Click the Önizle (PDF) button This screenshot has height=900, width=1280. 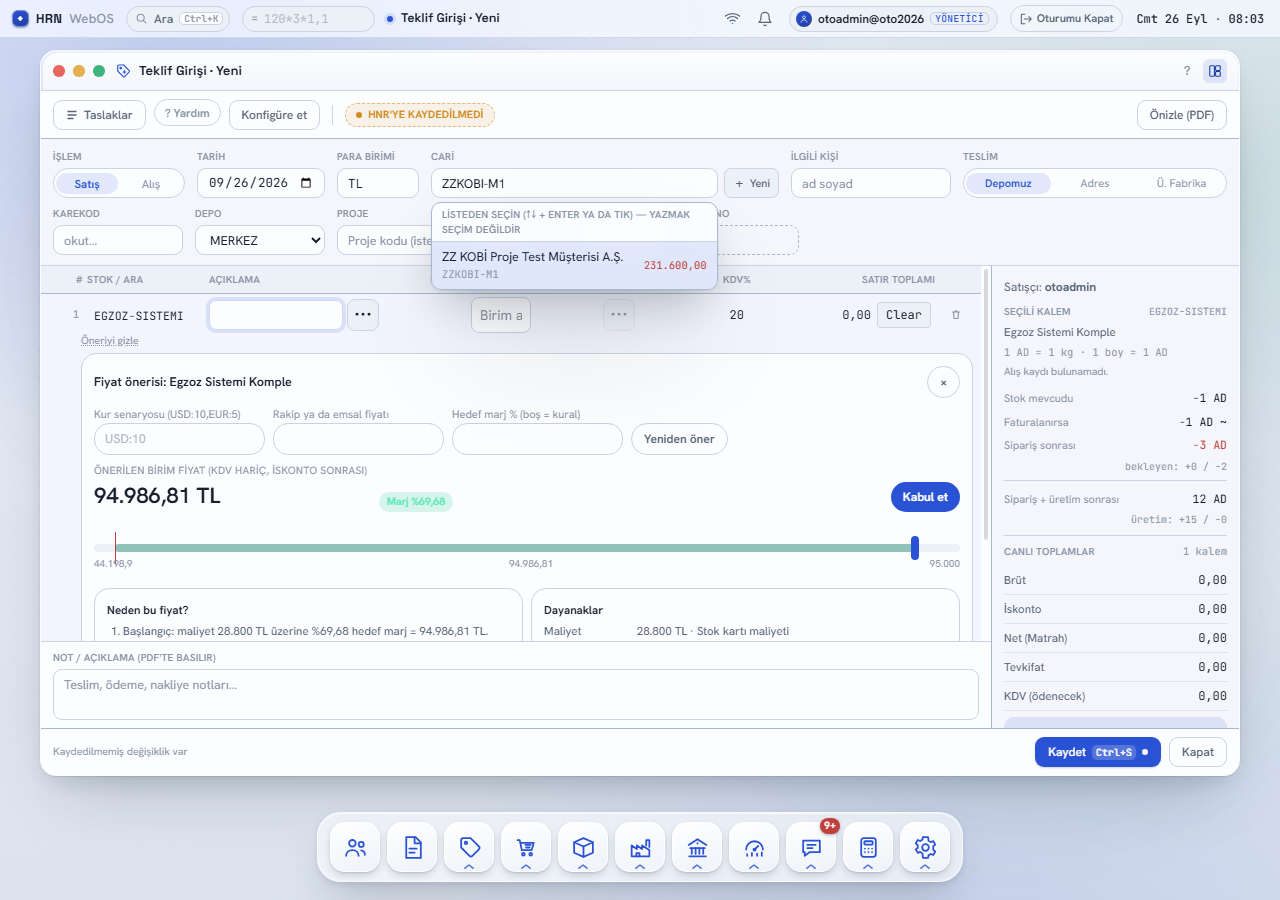point(1182,115)
